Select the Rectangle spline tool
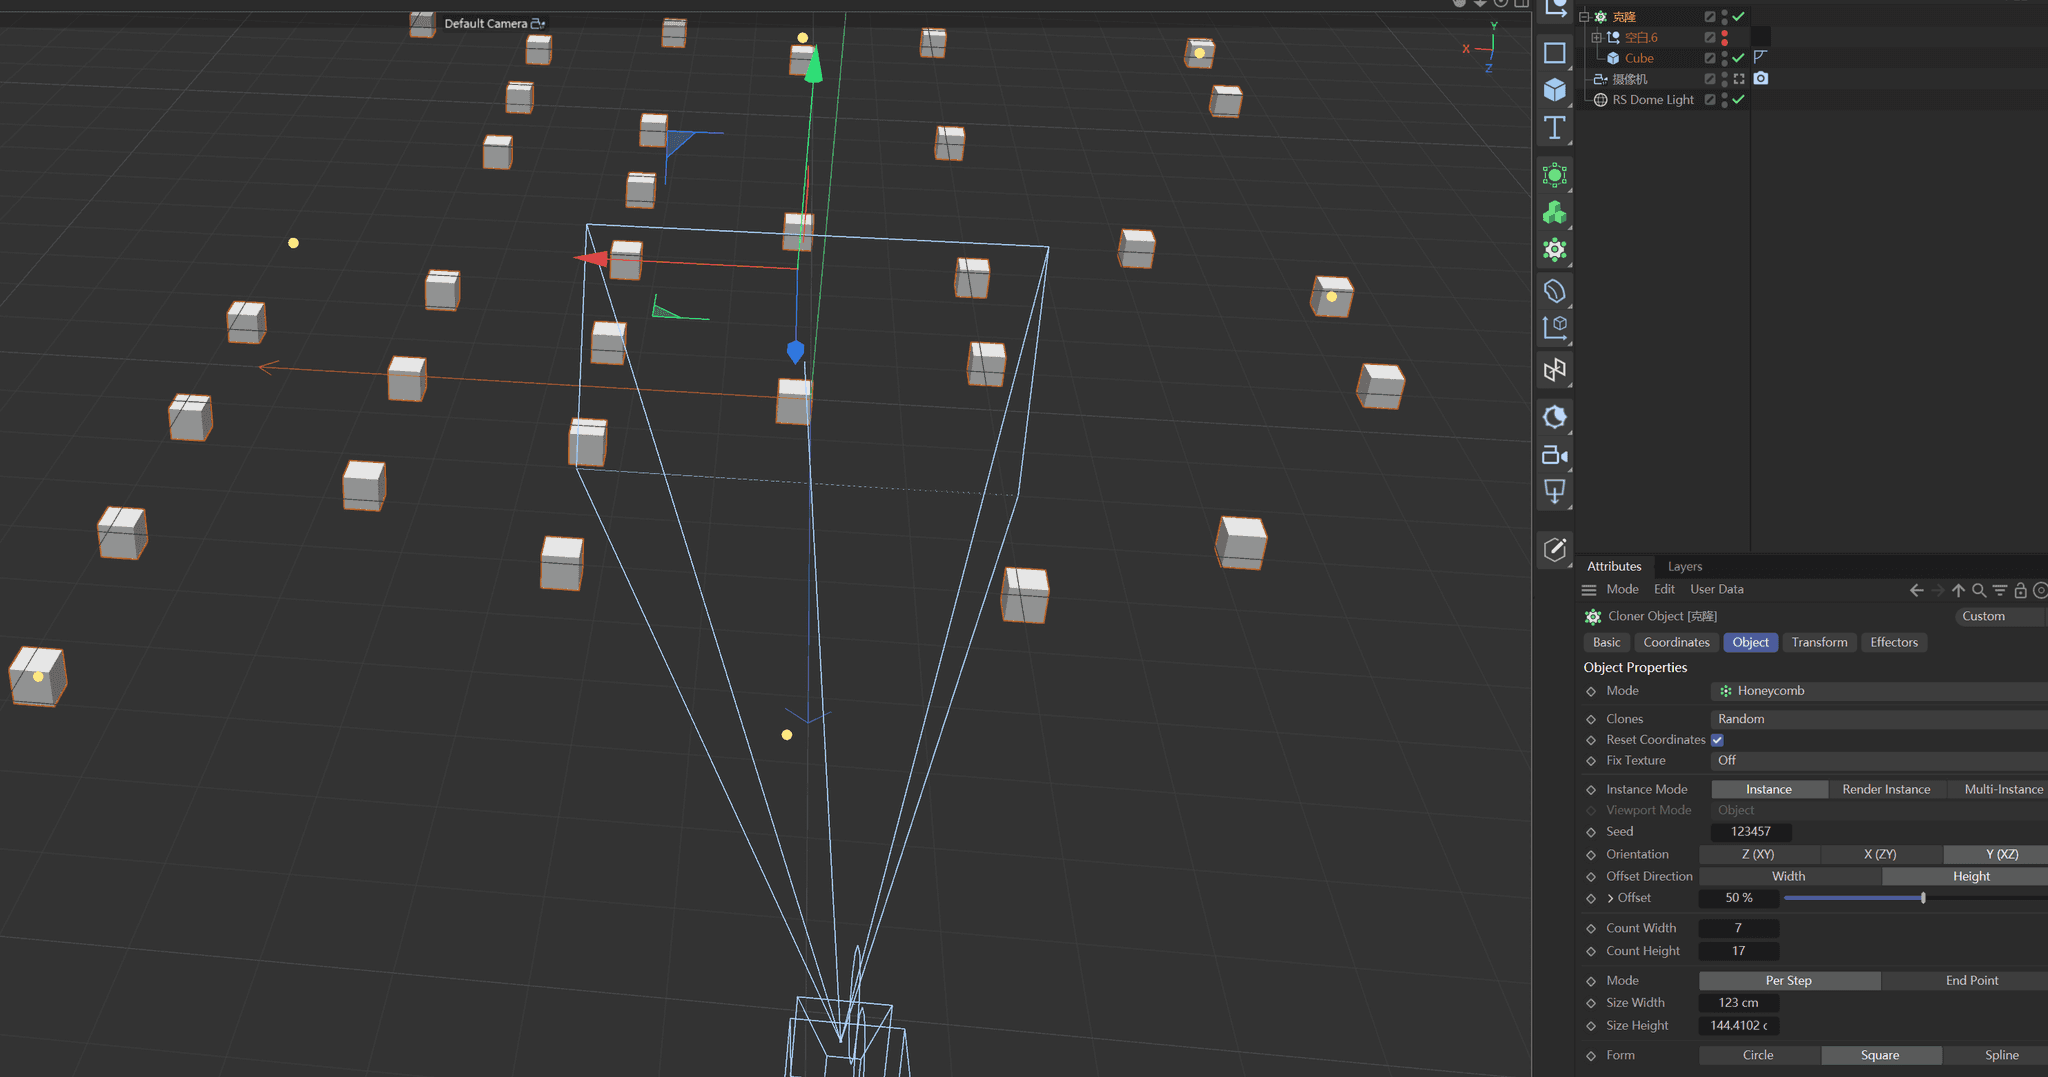The width and height of the screenshot is (2048, 1077). click(x=1554, y=52)
